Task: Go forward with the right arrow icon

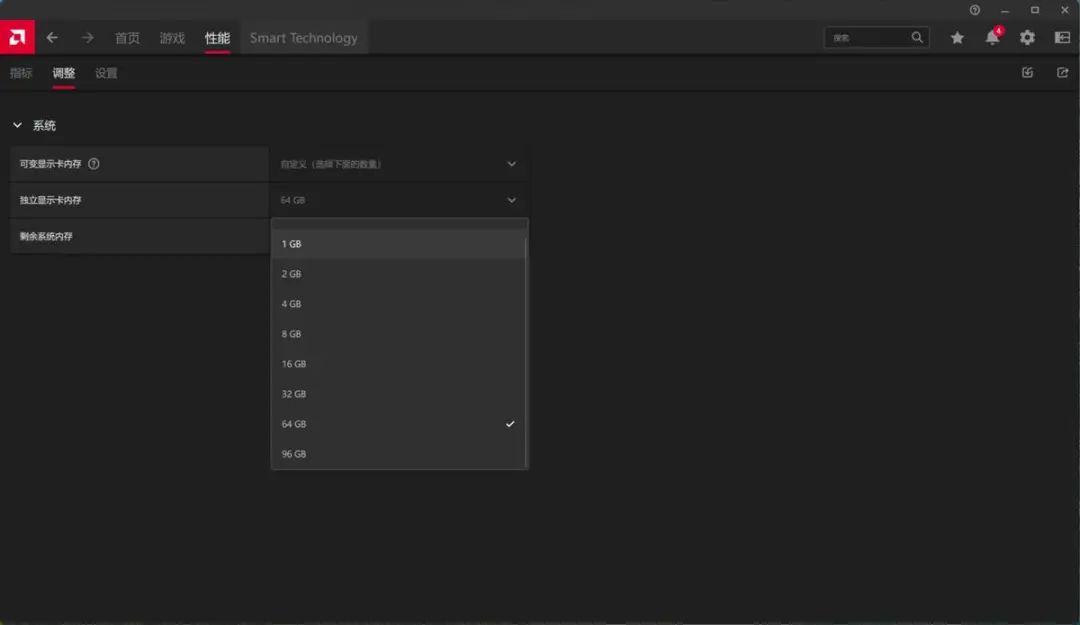Action: [x=87, y=38]
